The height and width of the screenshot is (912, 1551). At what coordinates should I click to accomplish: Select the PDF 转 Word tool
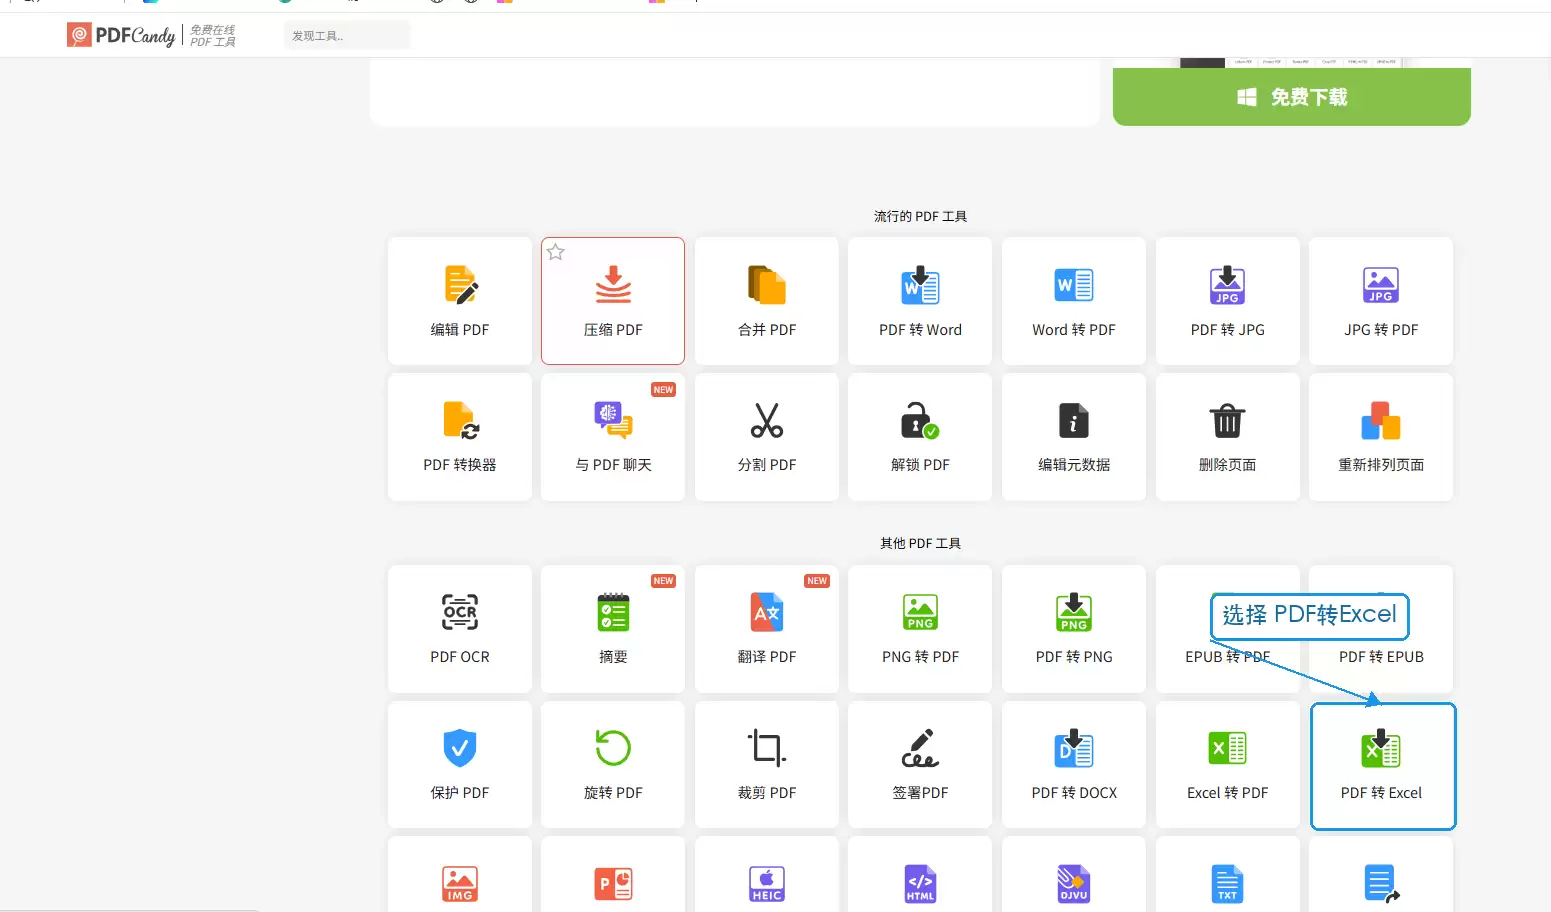pos(920,301)
